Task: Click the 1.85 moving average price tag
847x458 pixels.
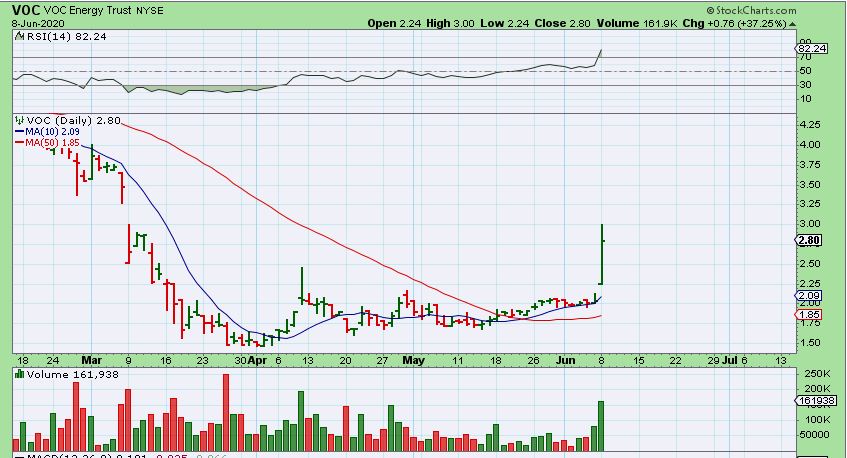Action: pyautogui.click(x=809, y=314)
